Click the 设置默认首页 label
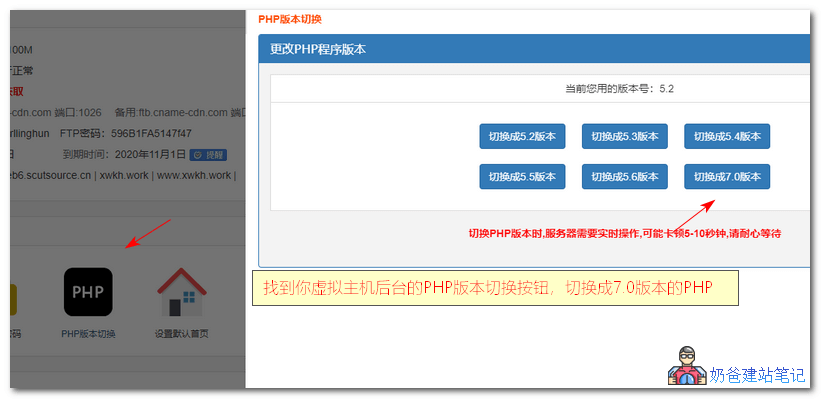The width and height of the screenshot is (821, 399). point(182,334)
